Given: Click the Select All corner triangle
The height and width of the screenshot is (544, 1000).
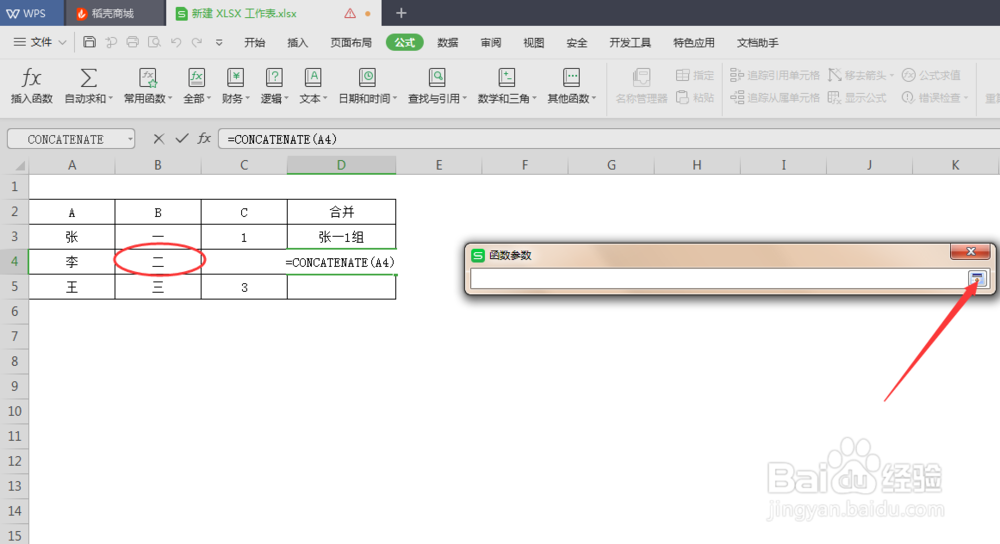Looking at the screenshot, I should click(20, 166).
